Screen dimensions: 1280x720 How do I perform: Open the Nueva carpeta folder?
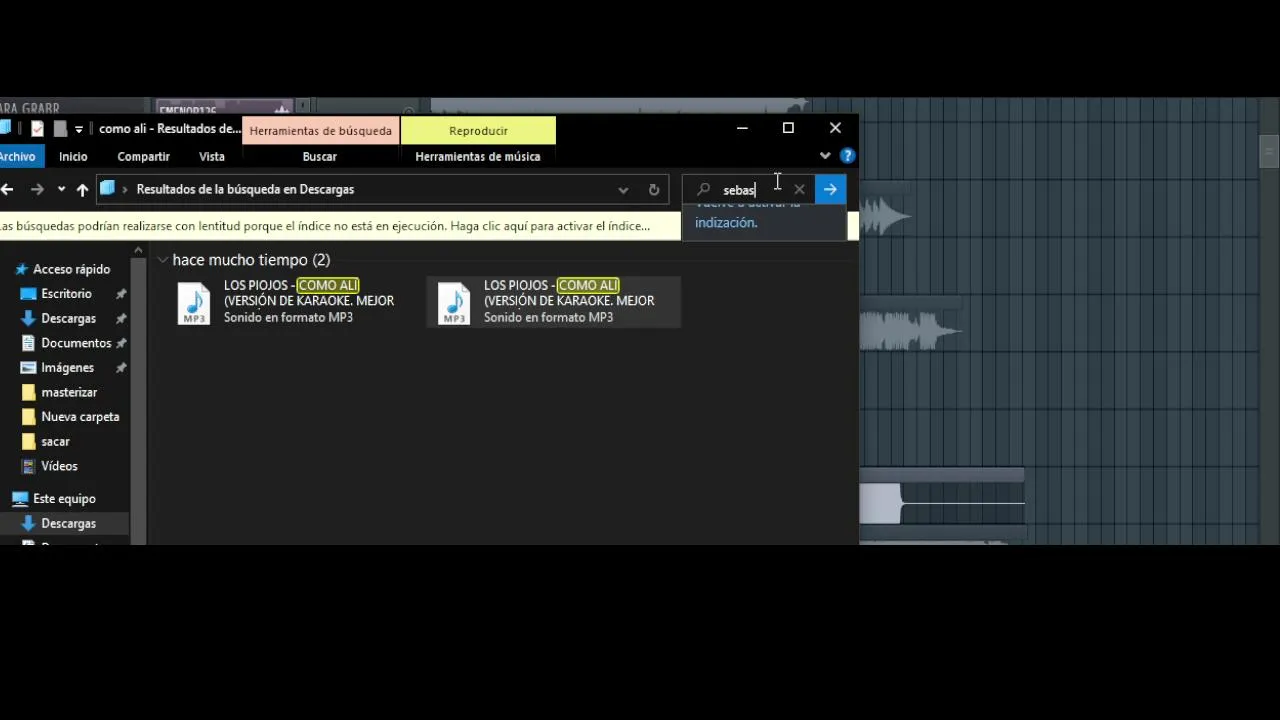(x=80, y=417)
